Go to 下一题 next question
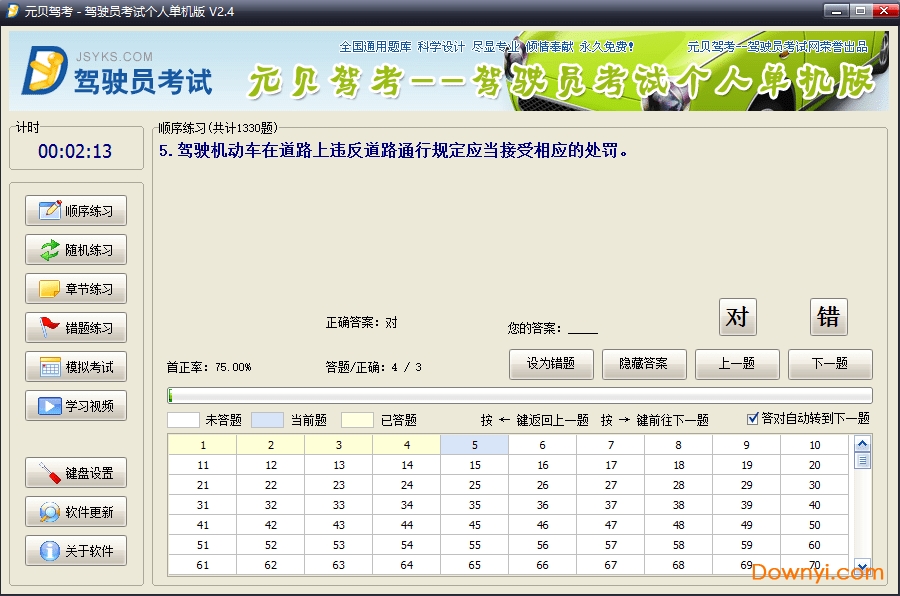 pos(830,364)
